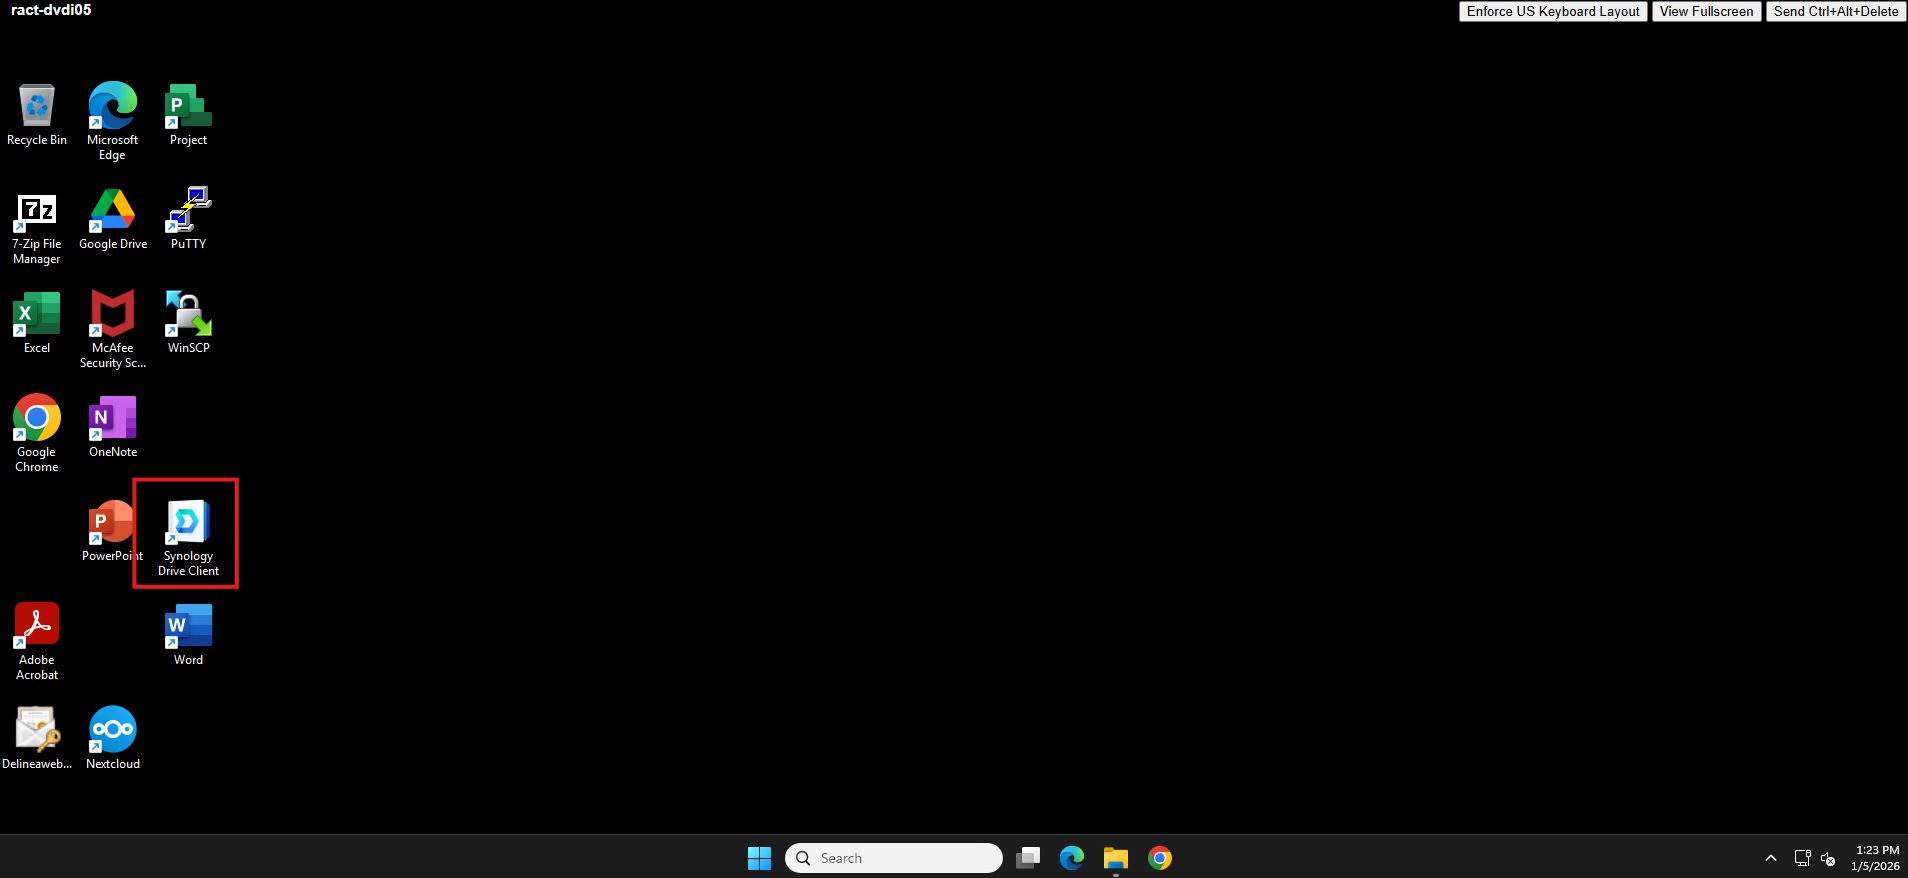Click Enforce US Keyboard Layout button
This screenshot has height=878, width=1908.
1553,11
